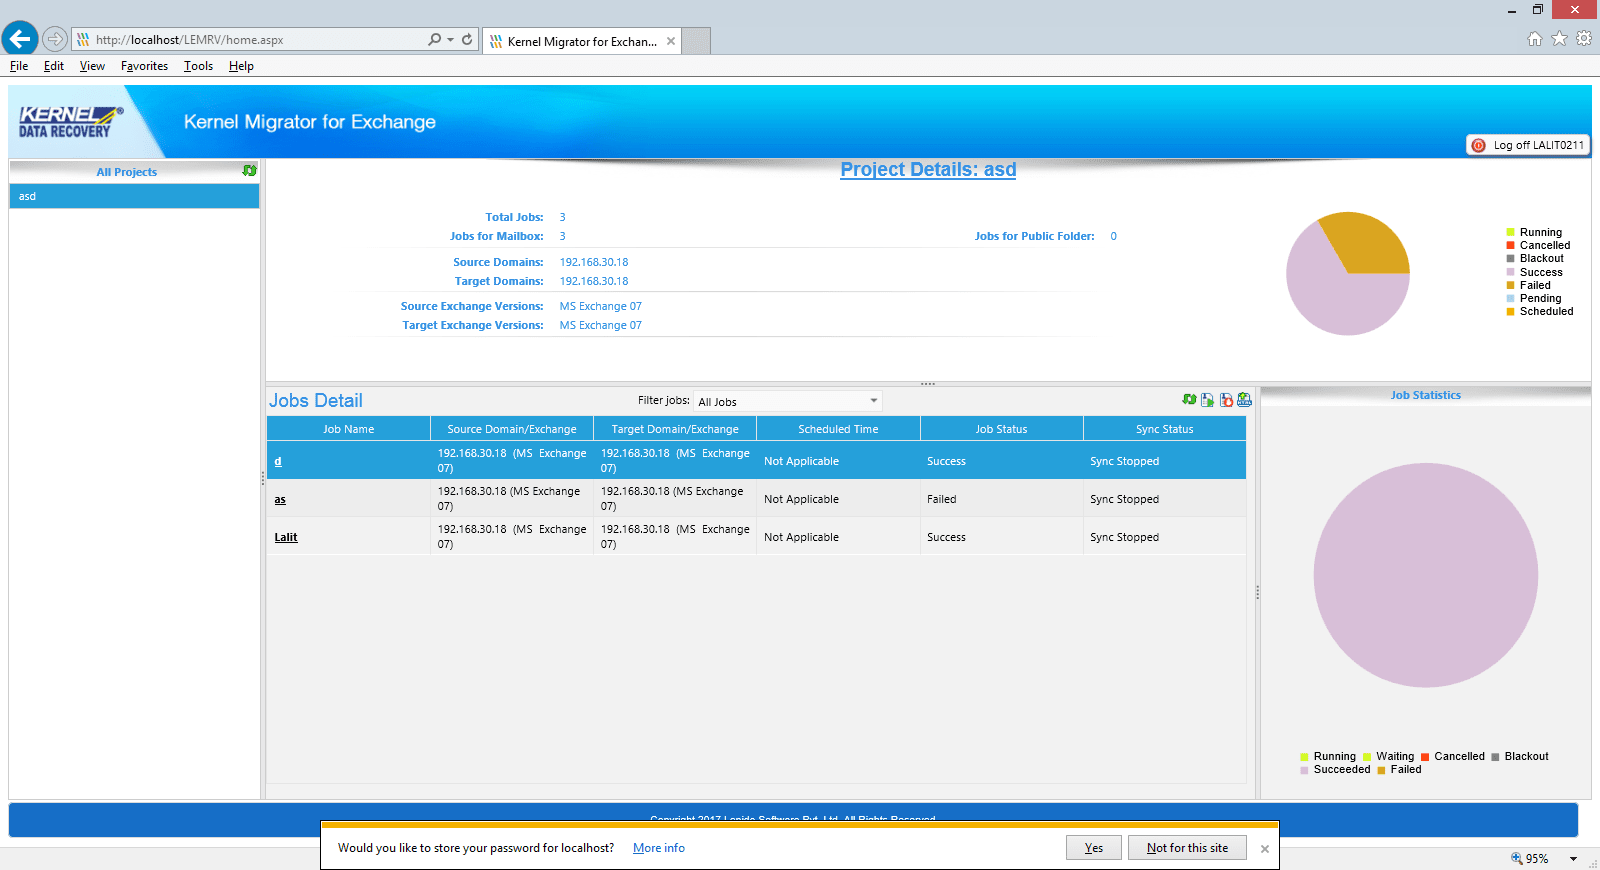Open the View menu

pos(92,66)
